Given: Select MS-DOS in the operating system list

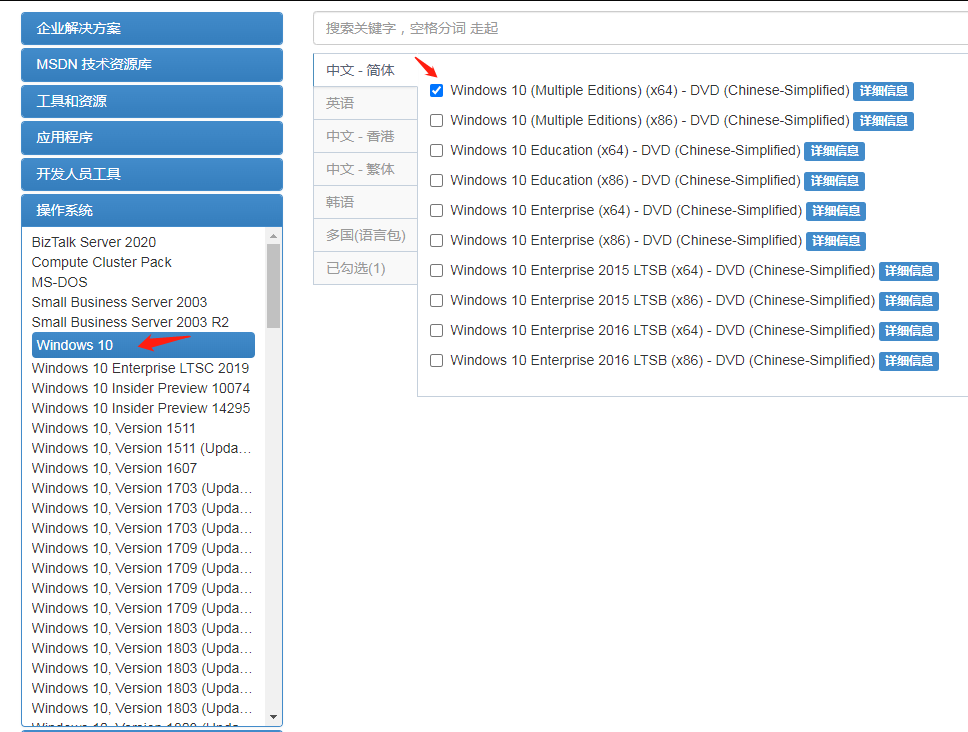Looking at the screenshot, I should pyautogui.click(x=60, y=282).
